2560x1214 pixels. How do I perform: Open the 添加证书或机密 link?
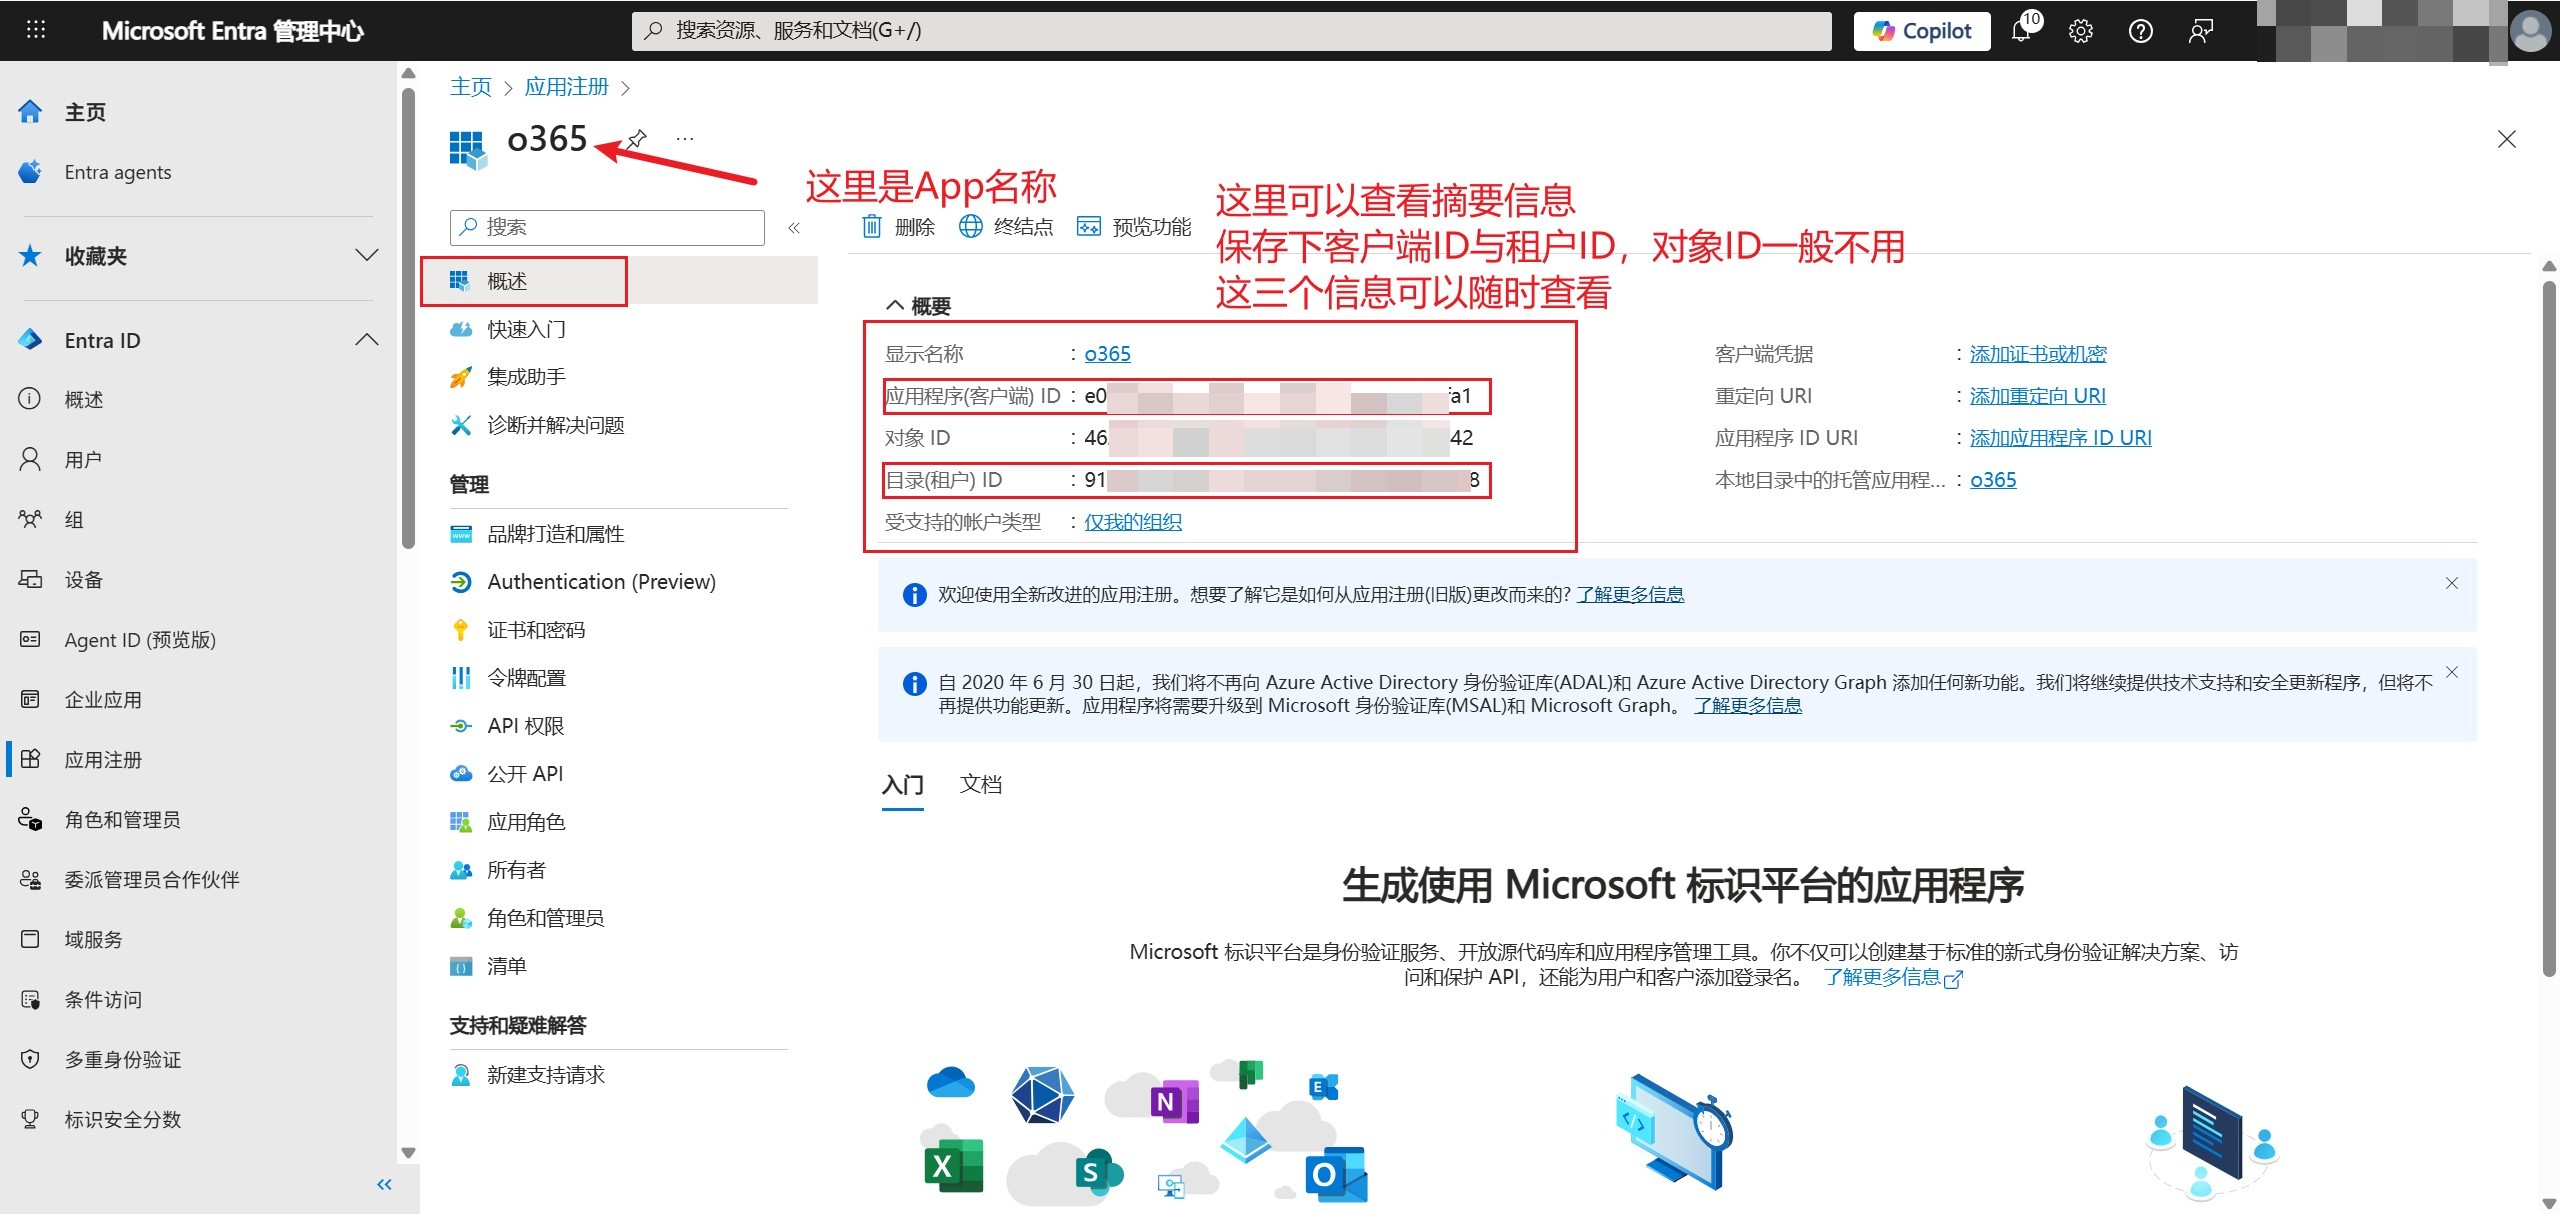pyautogui.click(x=2037, y=353)
